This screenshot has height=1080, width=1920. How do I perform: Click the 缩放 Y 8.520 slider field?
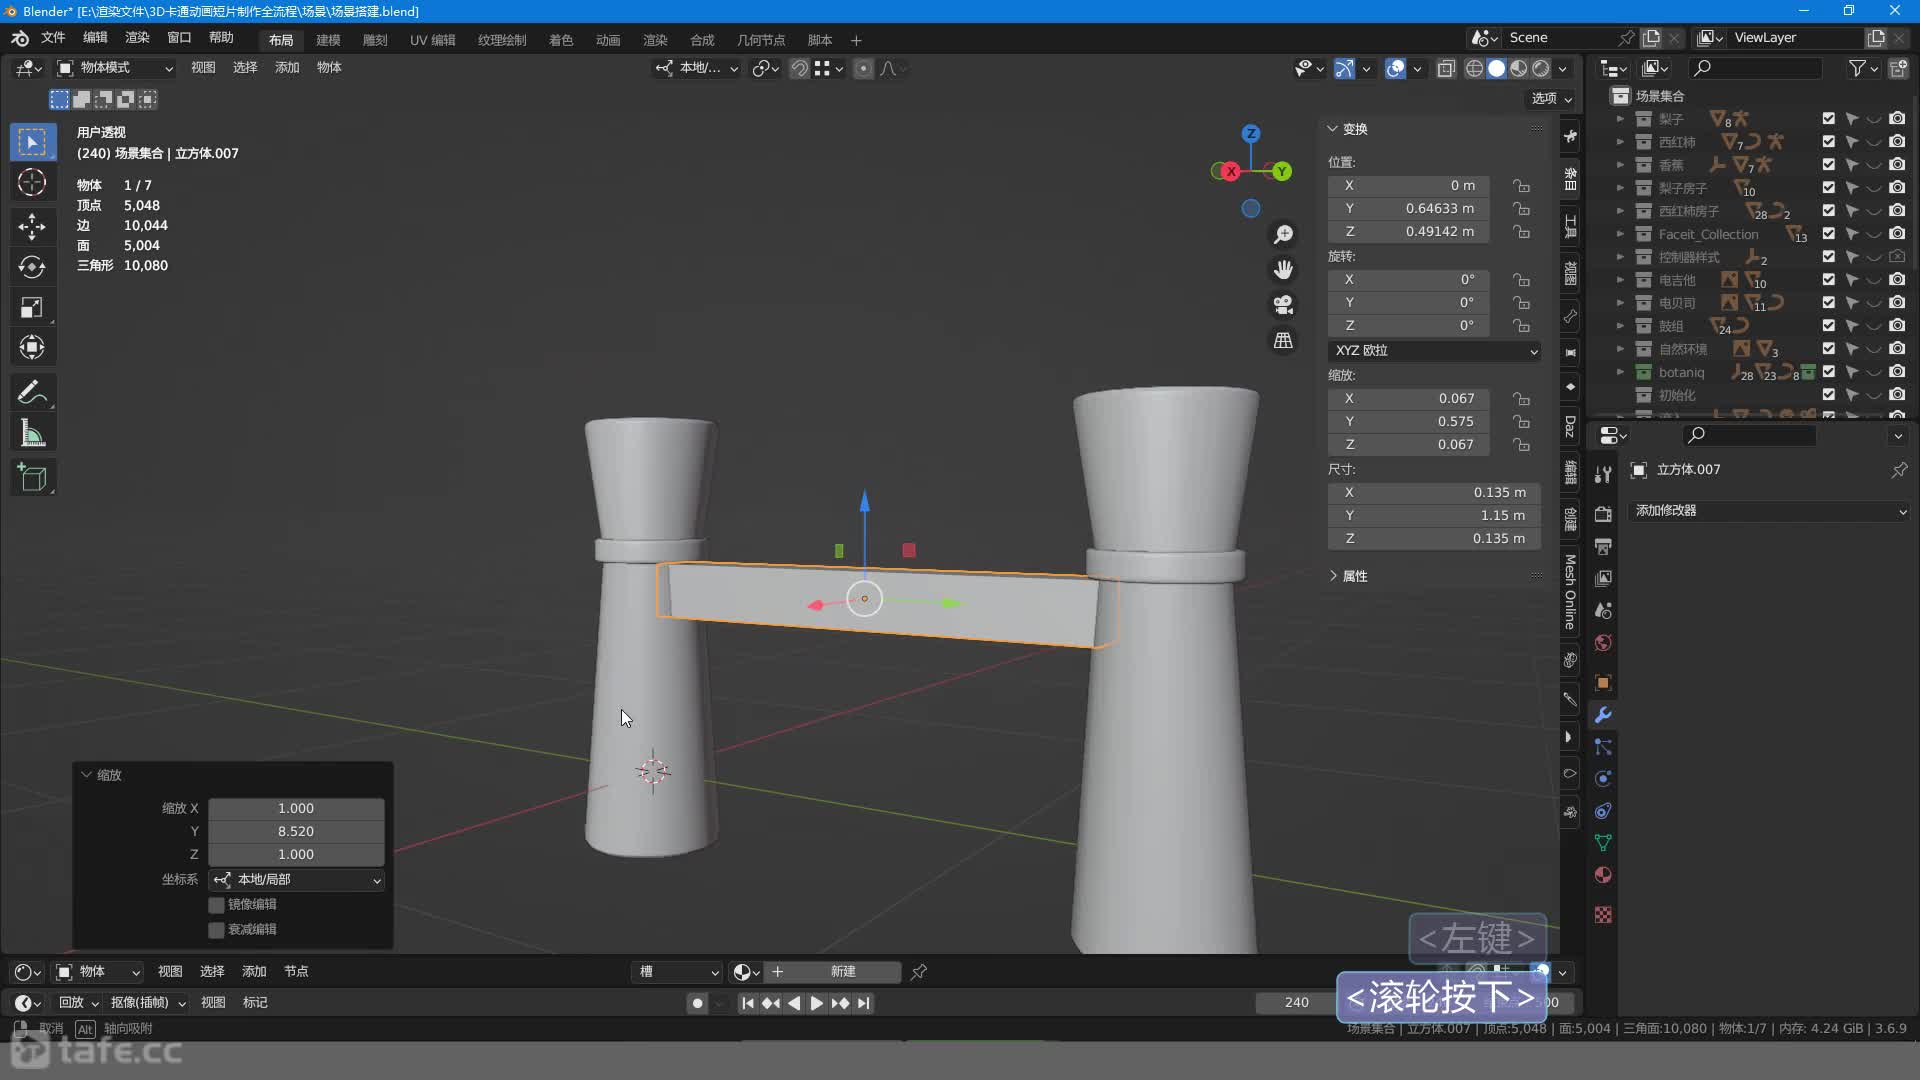[296, 831]
